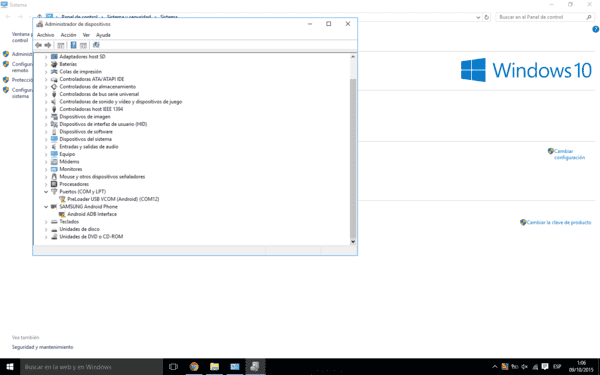Click the Baterías battery icon
The image size is (600, 375).
(54, 64)
